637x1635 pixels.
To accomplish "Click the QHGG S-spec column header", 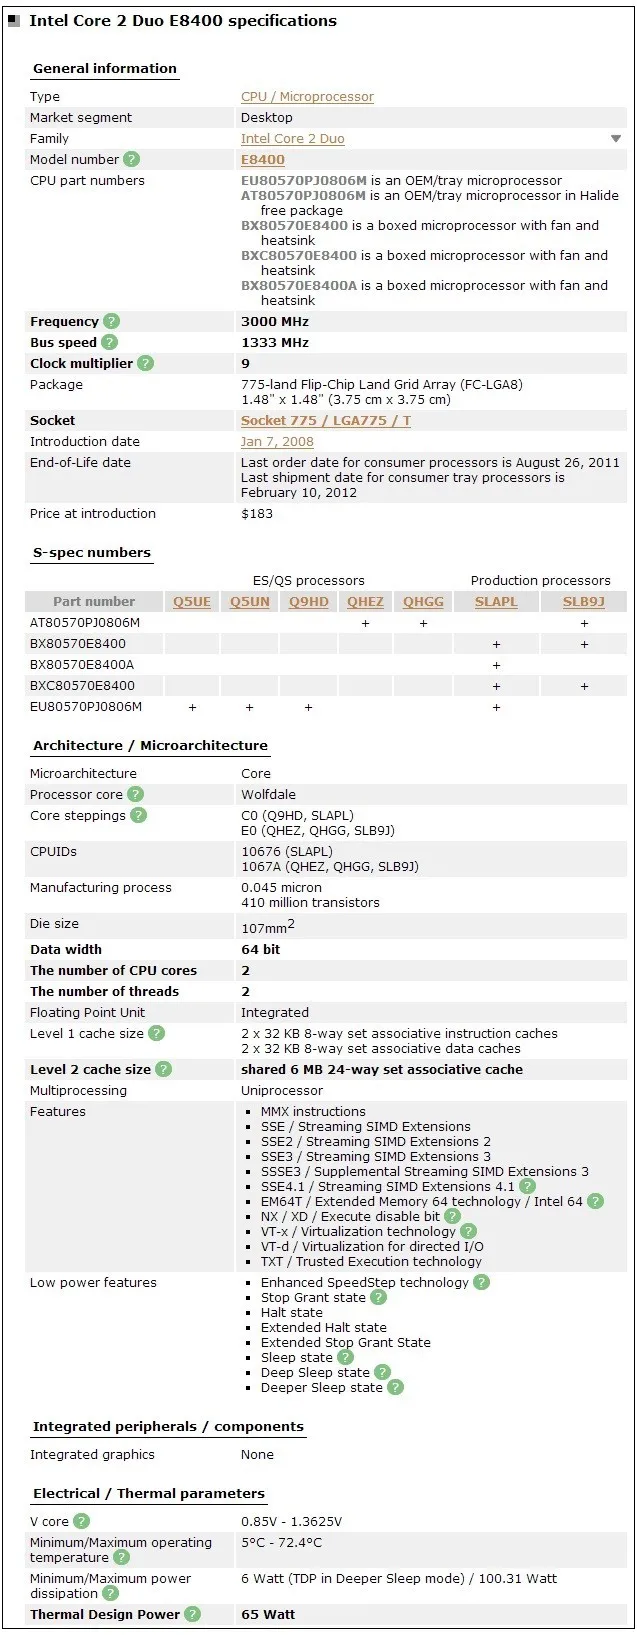I will coord(423,601).
